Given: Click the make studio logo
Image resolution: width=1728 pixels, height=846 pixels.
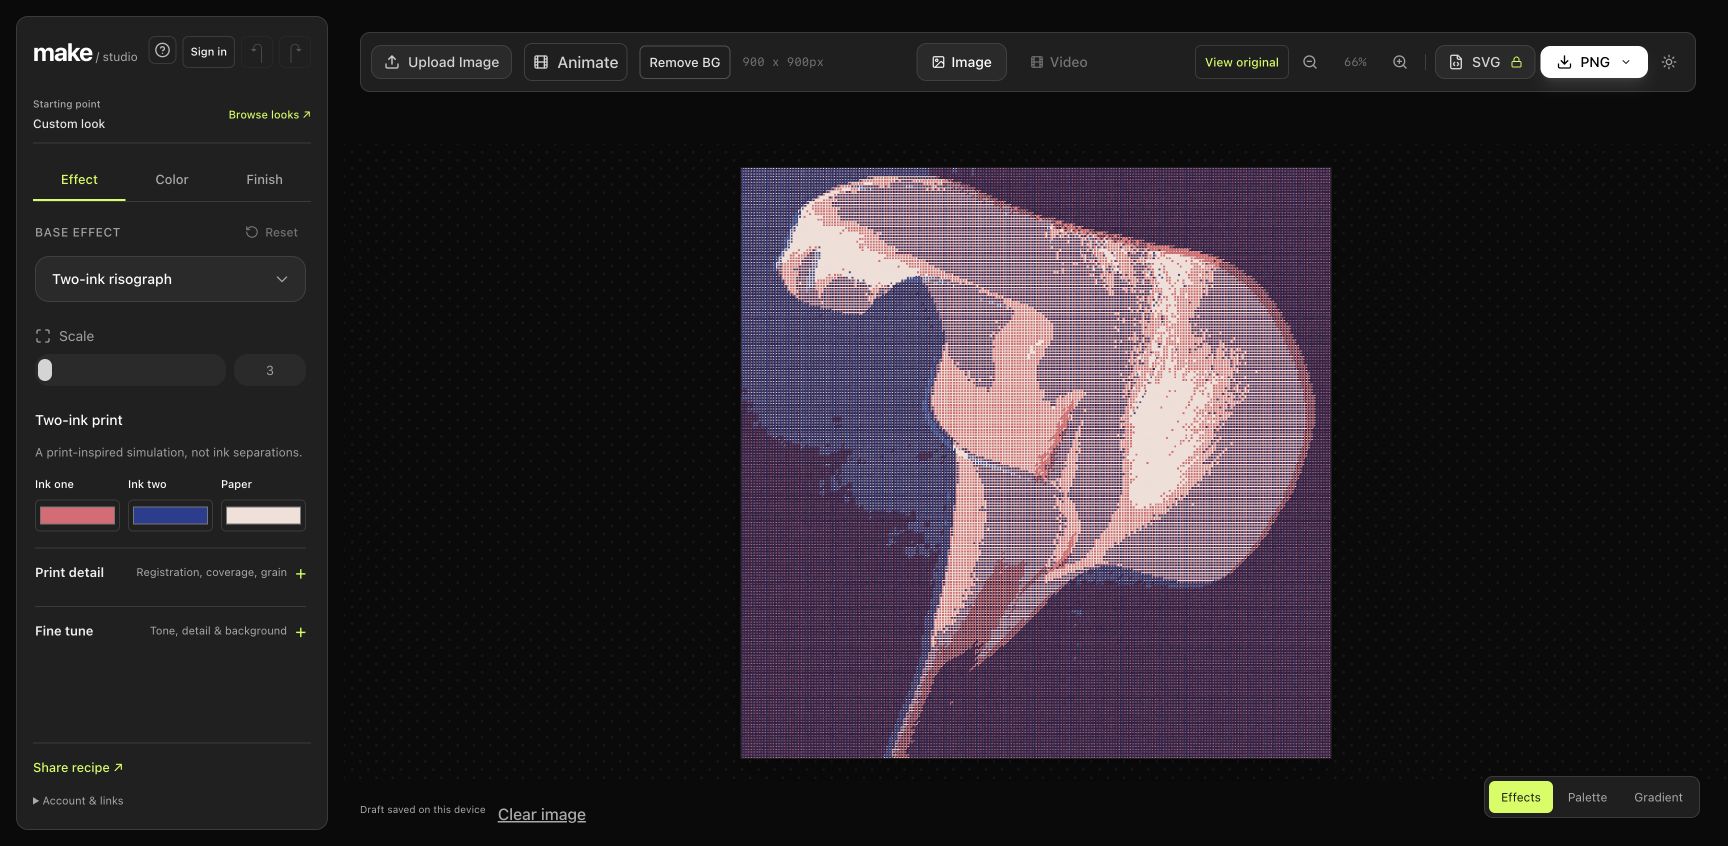Looking at the screenshot, I should click(x=85, y=53).
